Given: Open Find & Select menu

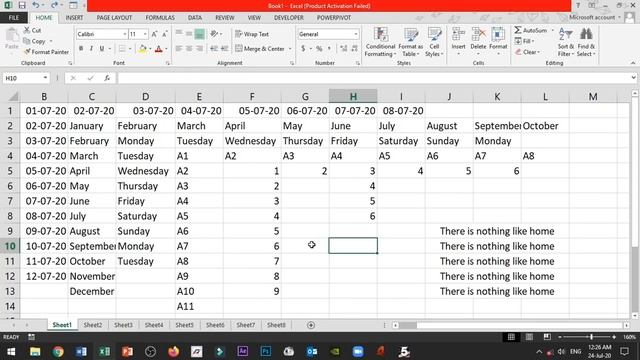Looking at the screenshot, I should click(586, 42).
